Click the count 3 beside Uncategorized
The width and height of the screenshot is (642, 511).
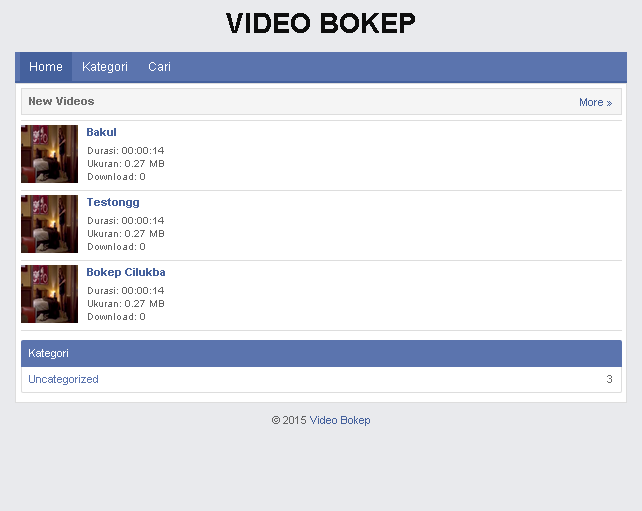click(x=609, y=379)
